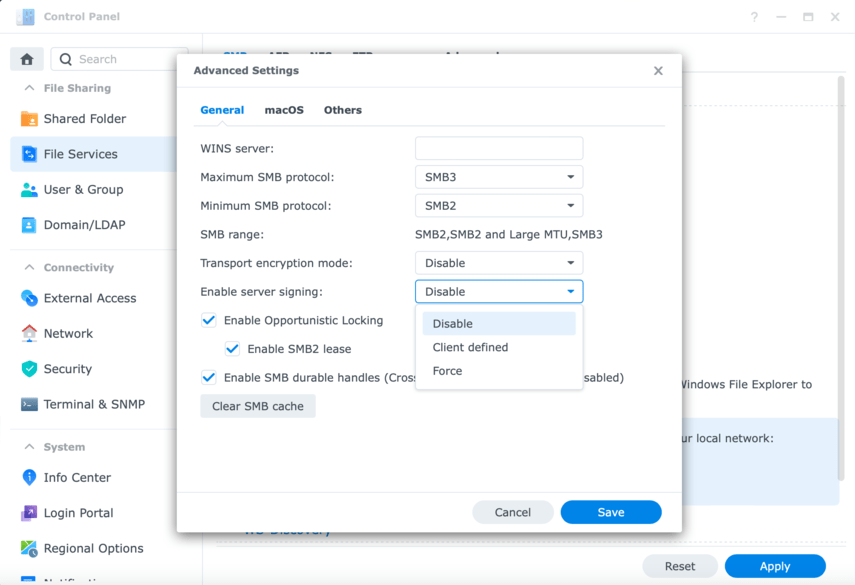This screenshot has height=585, width=855.
Task: Click the SMB range value text
Action: pyautogui.click(x=509, y=234)
